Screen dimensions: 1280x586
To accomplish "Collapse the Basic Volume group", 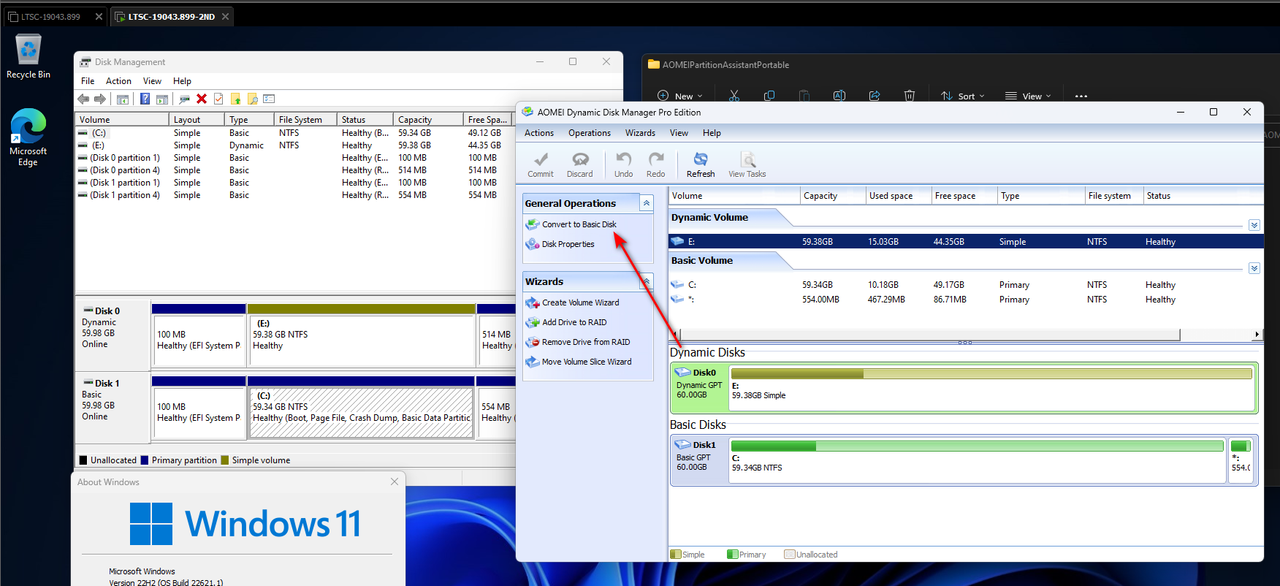I will pyautogui.click(x=1254, y=269).
